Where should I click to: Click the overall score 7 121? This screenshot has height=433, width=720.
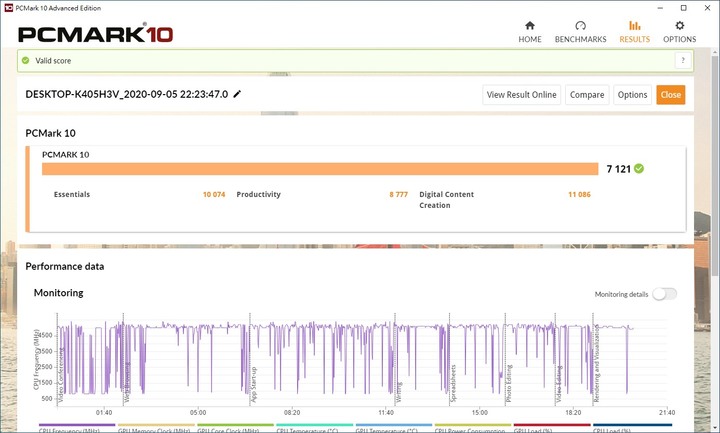pyautogui.click(x=619, y=169)
